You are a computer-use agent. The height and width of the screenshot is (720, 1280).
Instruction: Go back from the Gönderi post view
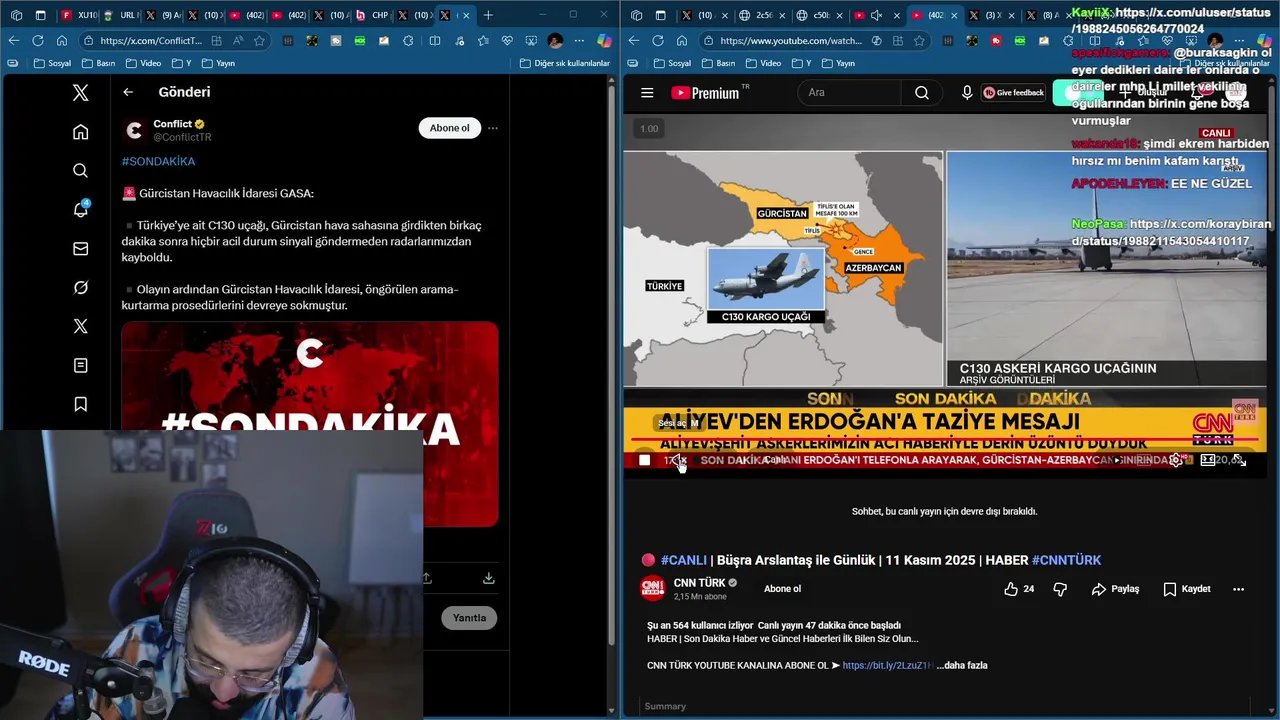(x=128, y=92)
